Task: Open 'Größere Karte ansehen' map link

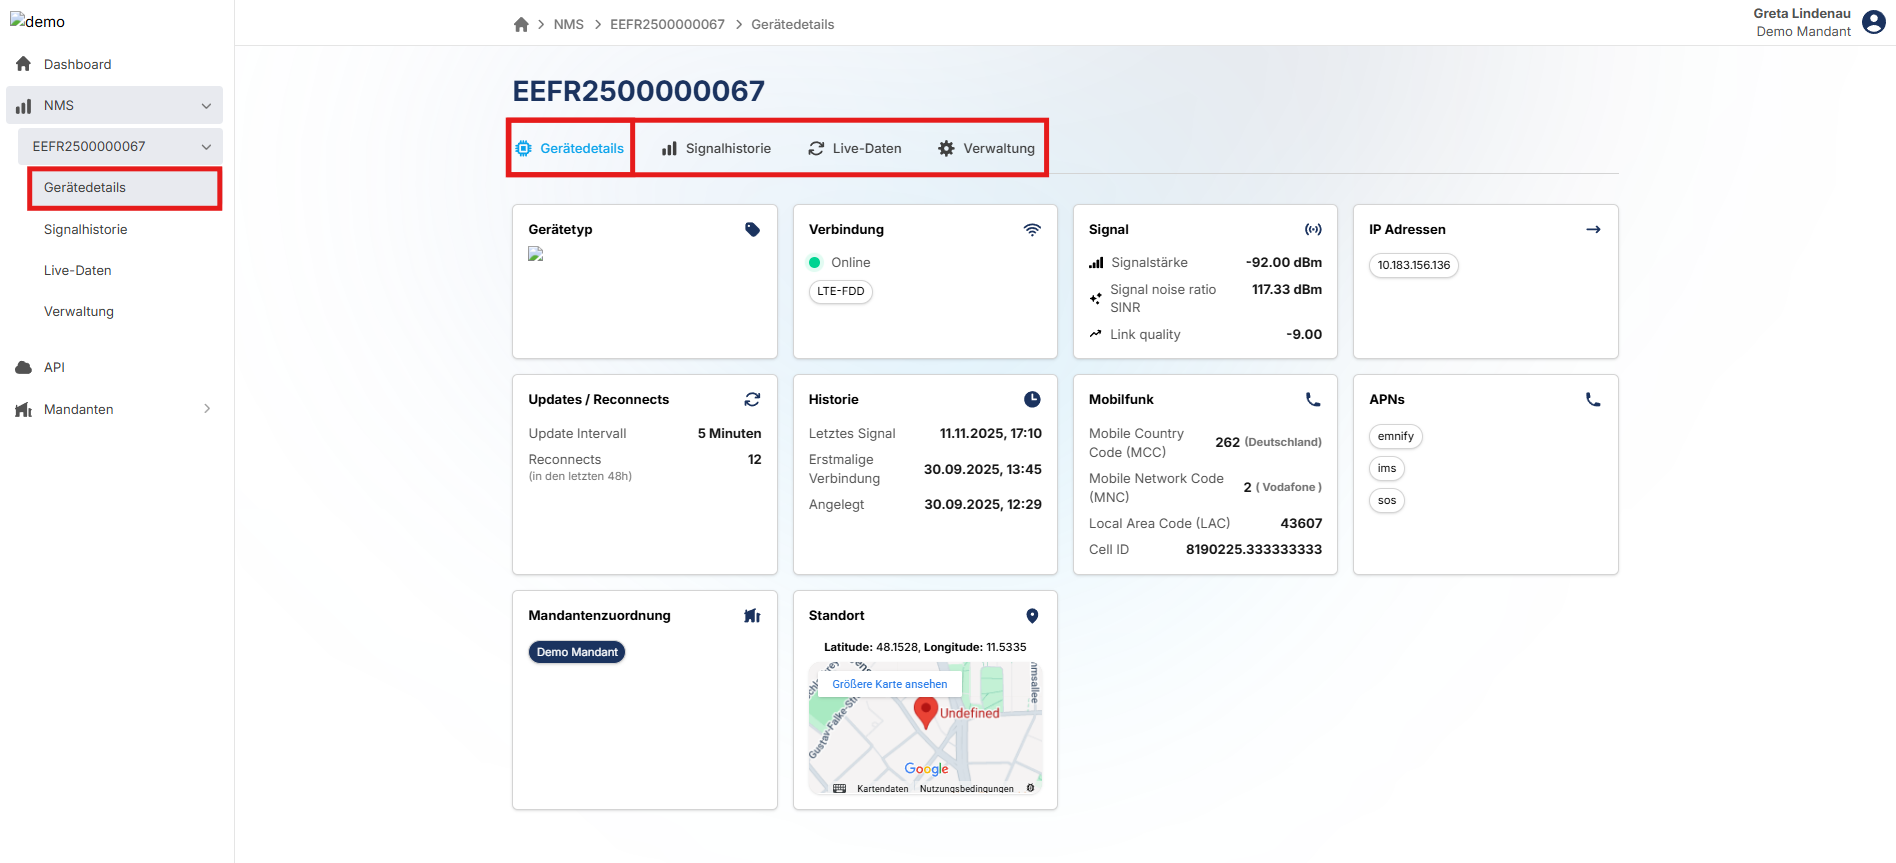Action: pyautogui.click(x=889, y=685)
